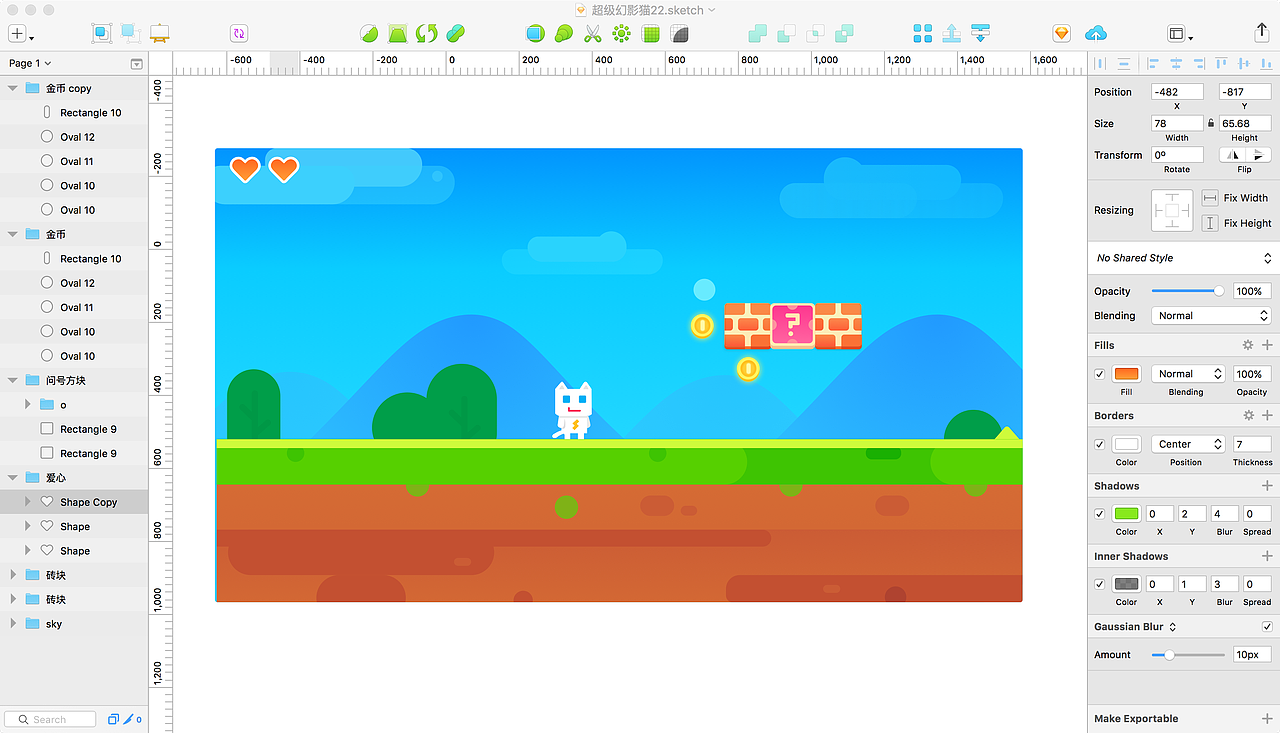1280x733 pixels.
Task: Click the Cloud upload icon
Action: pyautogui.click(x=1096, y=34)
